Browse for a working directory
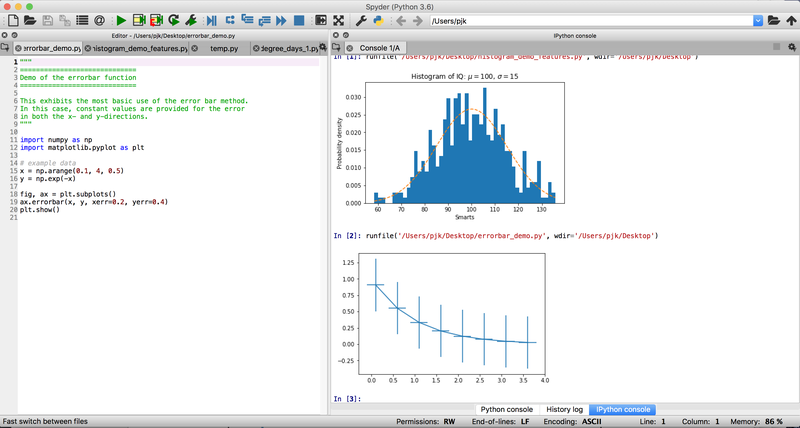800x428 pixels. pos(773,21)
